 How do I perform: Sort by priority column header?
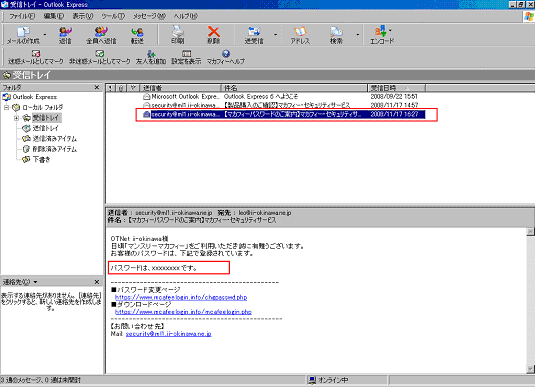pyautogui.click(x=110, y=88)
